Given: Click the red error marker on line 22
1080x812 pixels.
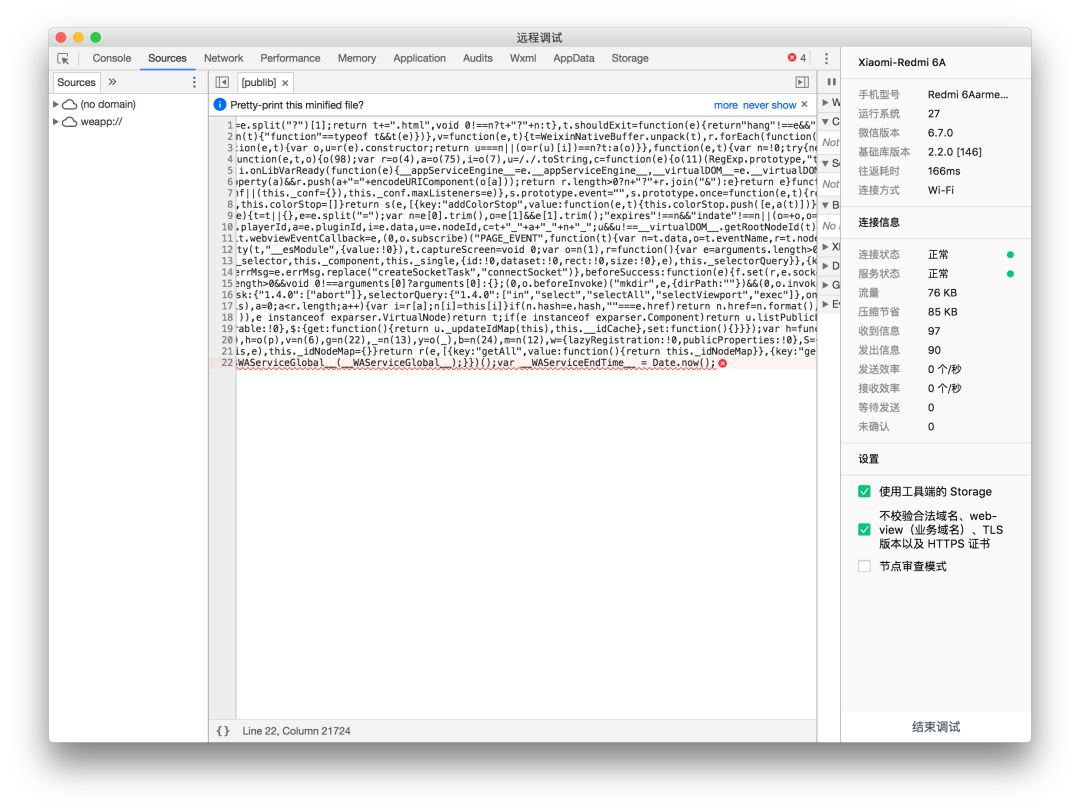Looking at the screenshot, I should tap(723, 363).
